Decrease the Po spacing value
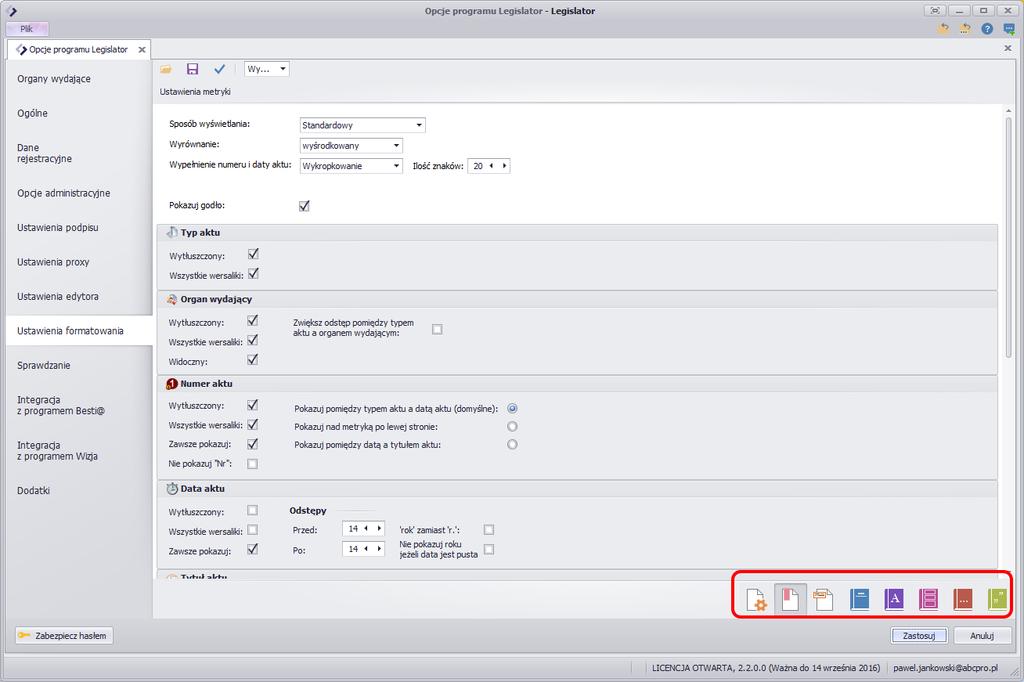 pos(366,549)
